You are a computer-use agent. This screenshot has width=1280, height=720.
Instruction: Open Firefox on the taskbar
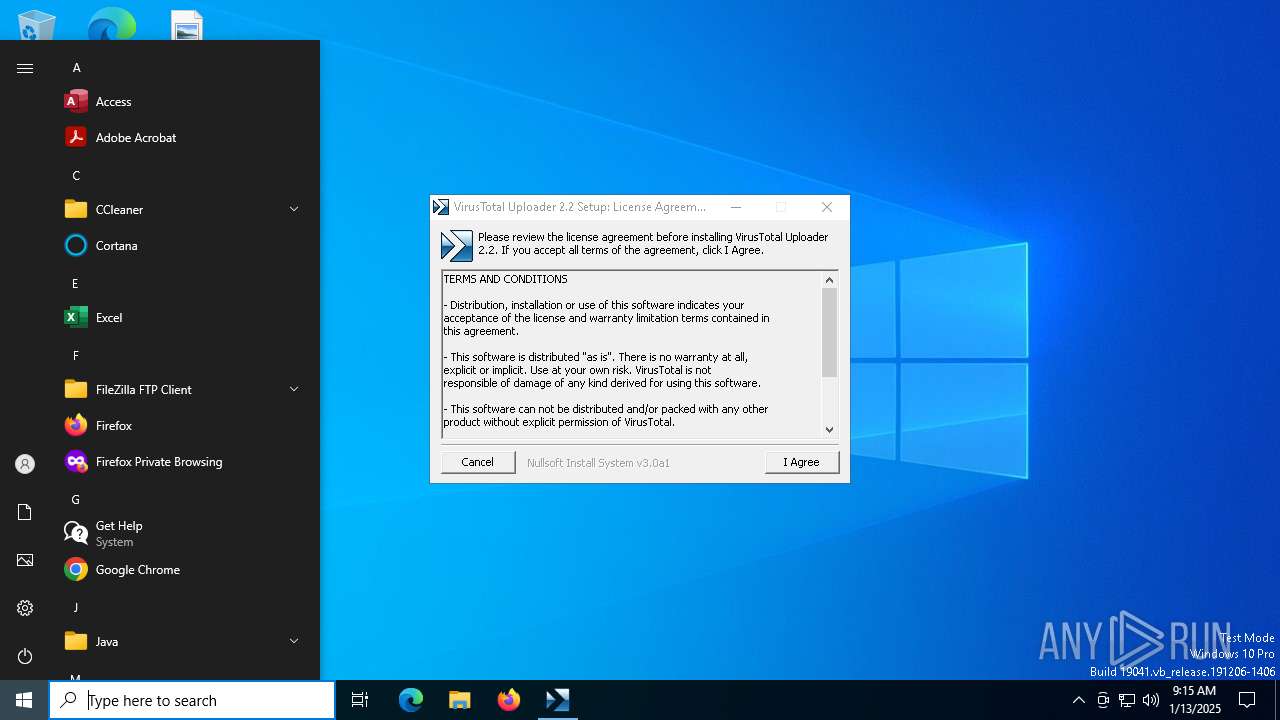click(x=509, y=700)
